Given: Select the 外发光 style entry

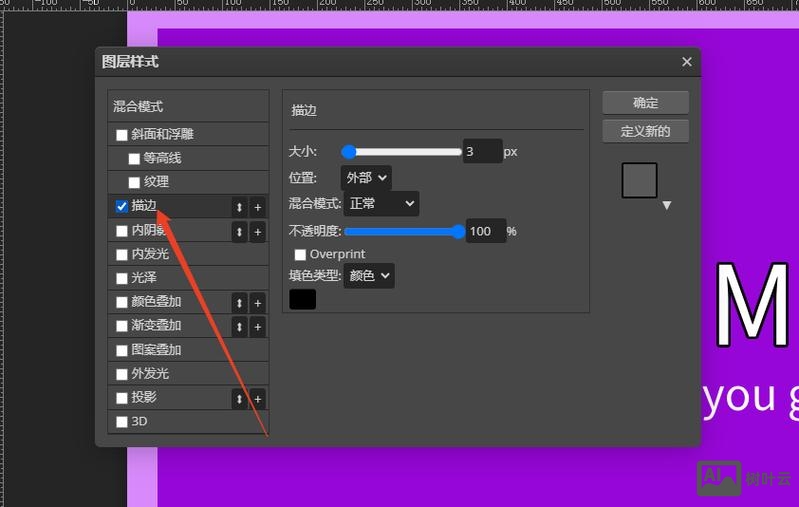Looking at the screenshot, I should (x=150, y=374).
